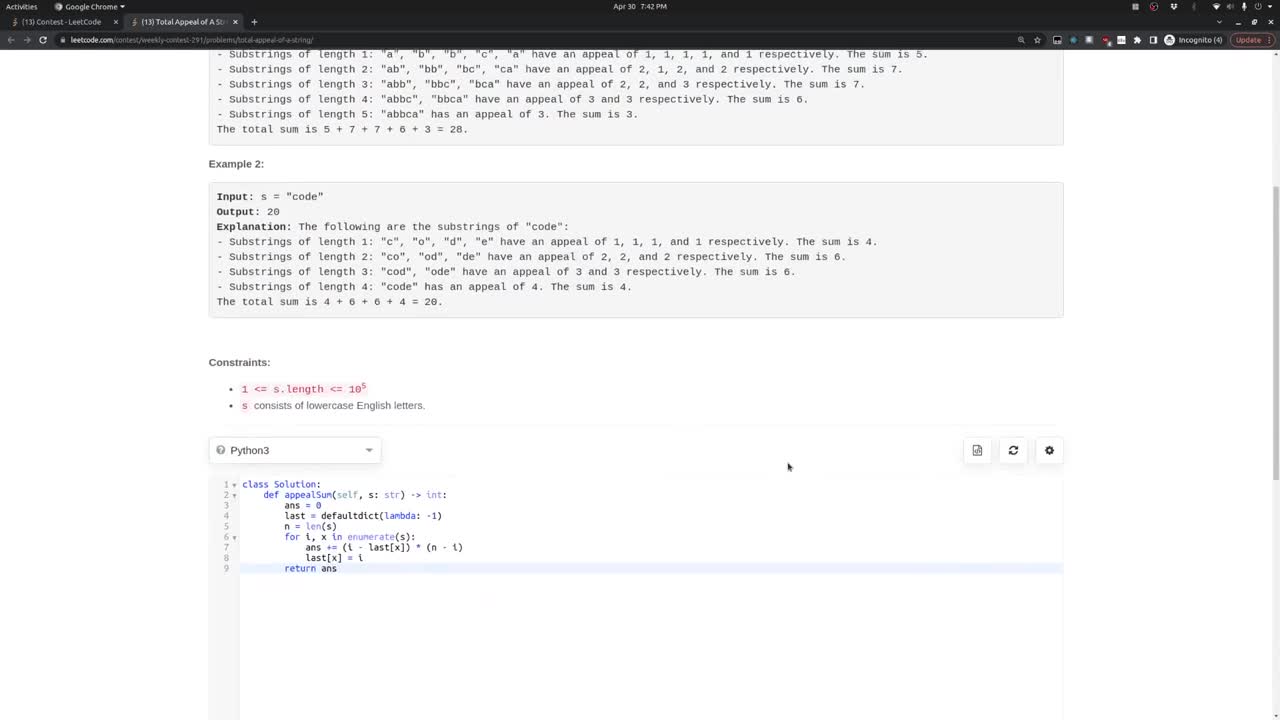This screenshot has height=720, width=1280.
Task: Adjust system volume from the tray indicator
Action: 1230,6
